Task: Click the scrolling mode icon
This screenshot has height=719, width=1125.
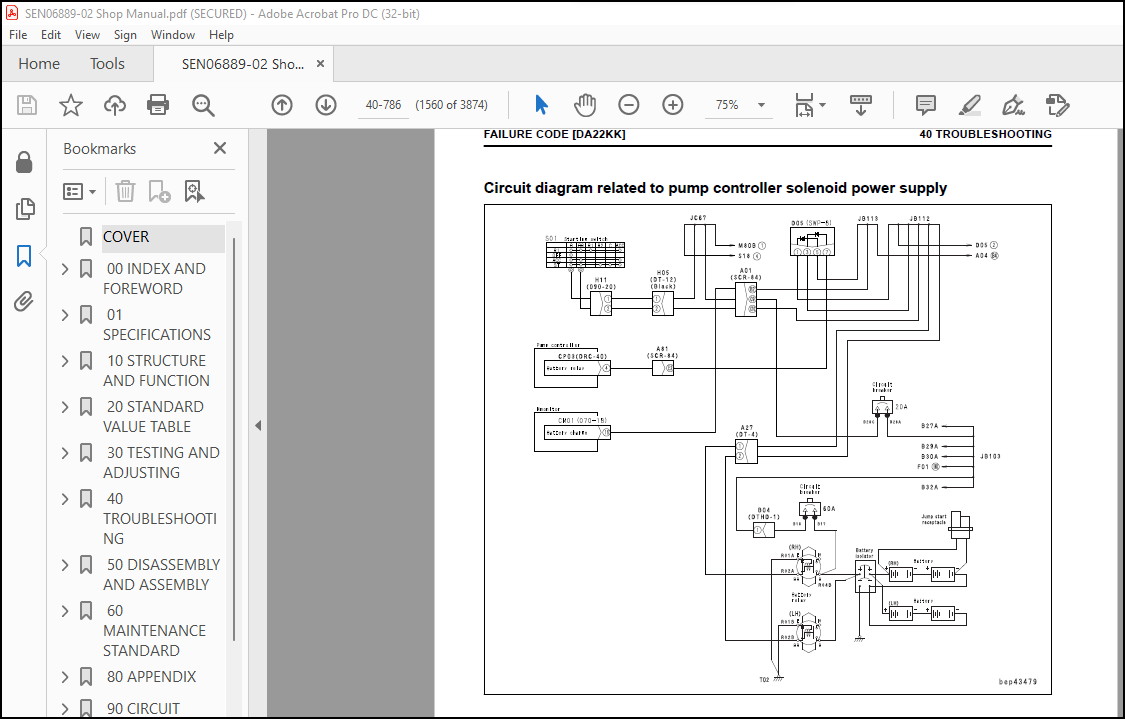Action: point(860,105)
